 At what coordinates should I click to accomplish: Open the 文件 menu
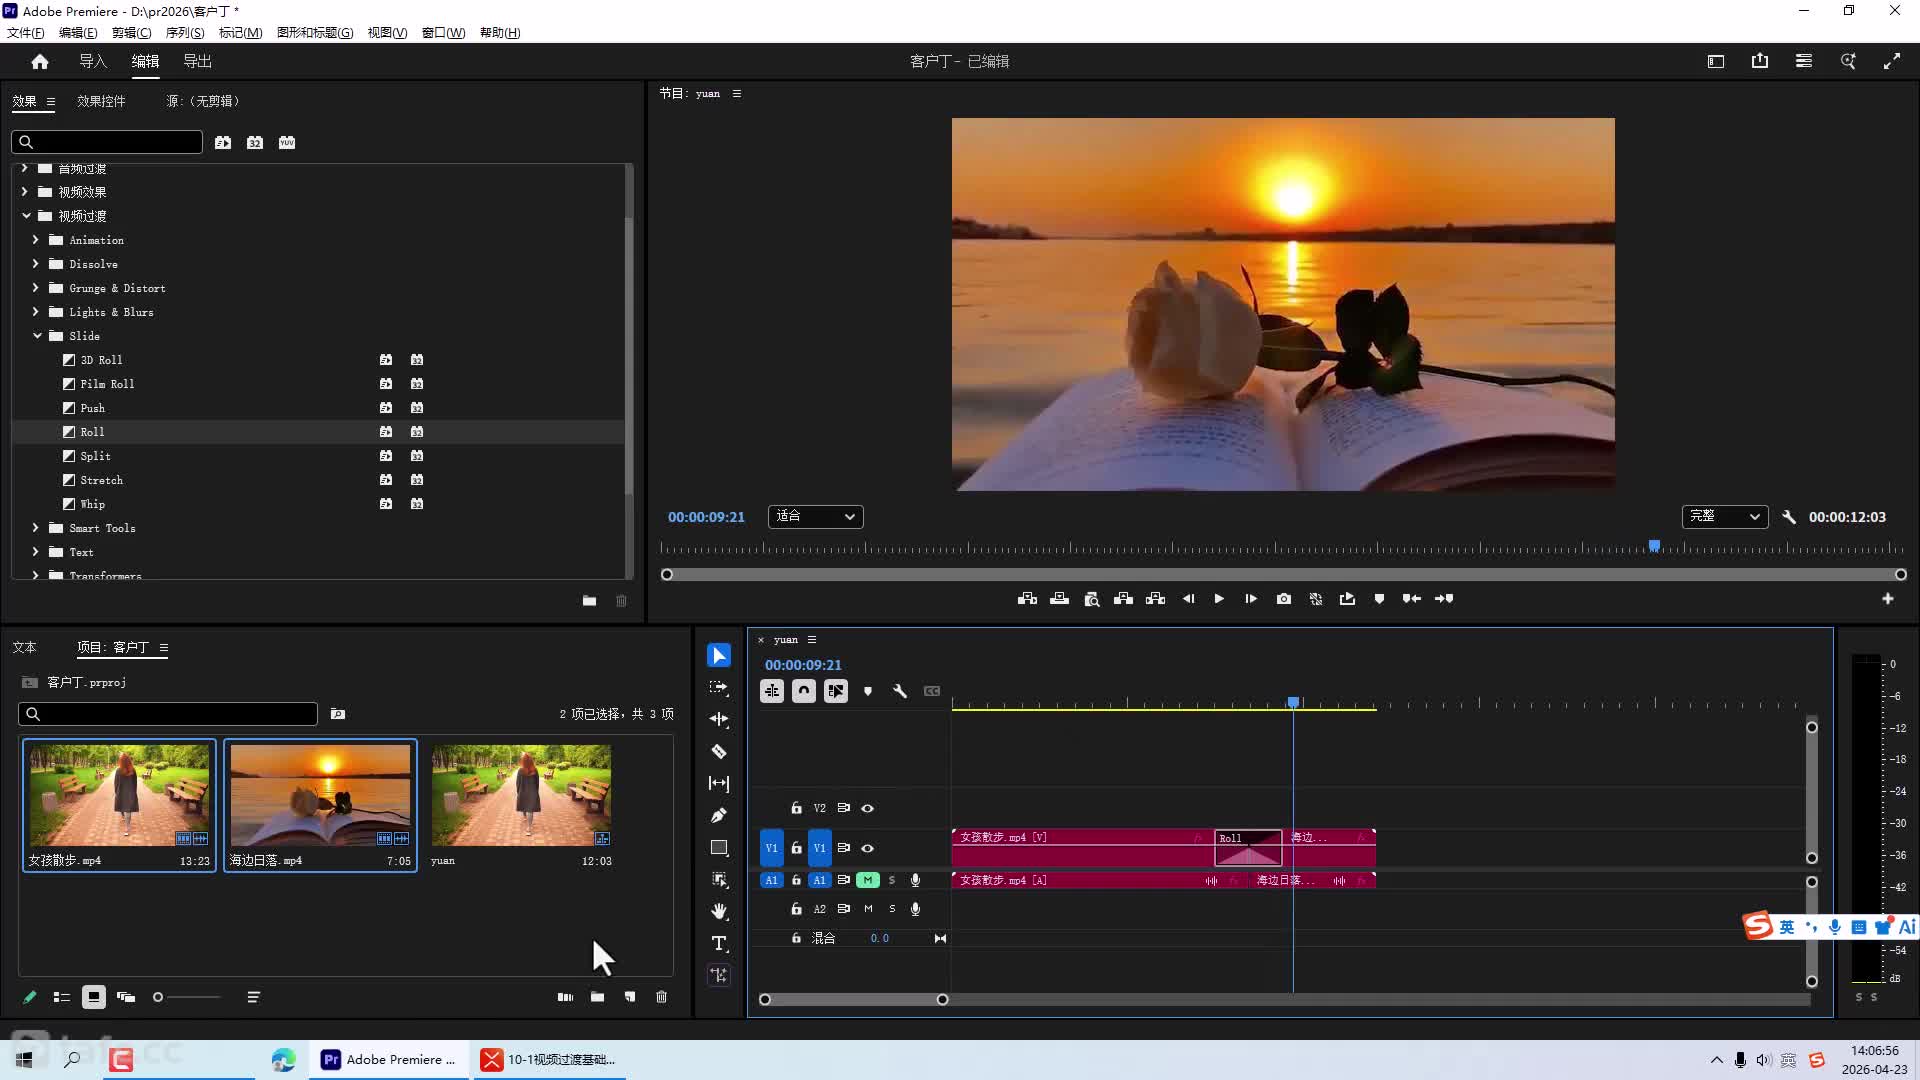click(x=26, y=33)
